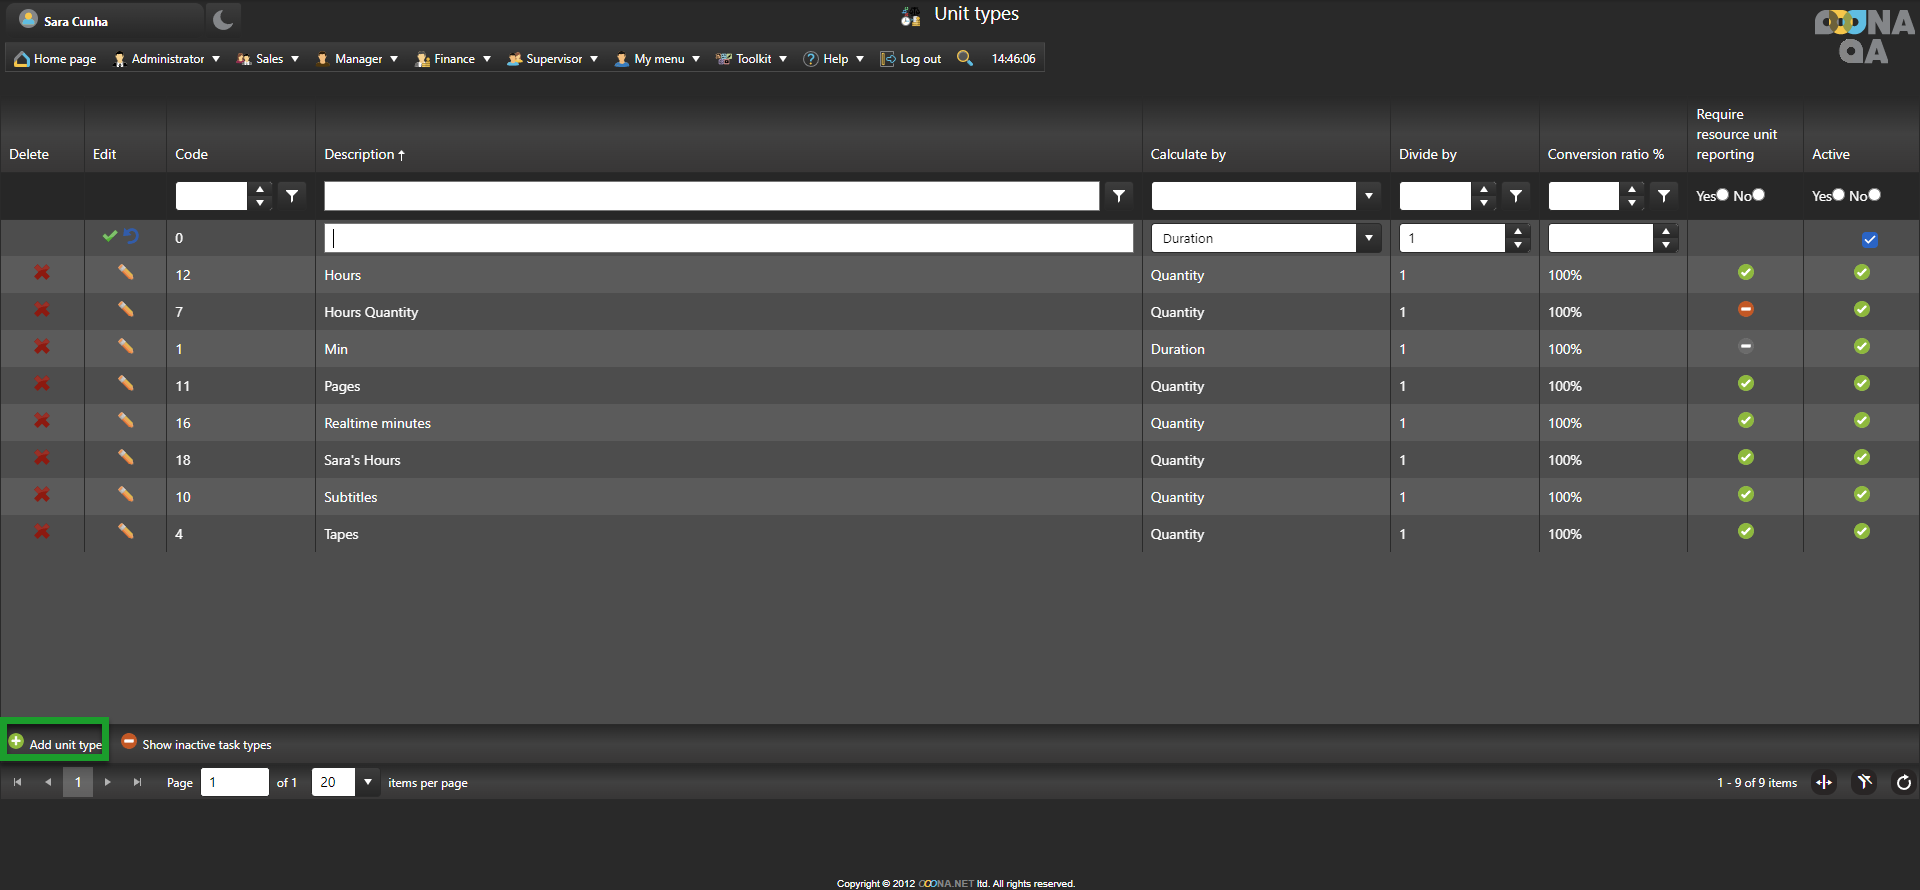Cancel new row with blue undo icon
This screenshot has height=890, width=1920.
[132, 236]
